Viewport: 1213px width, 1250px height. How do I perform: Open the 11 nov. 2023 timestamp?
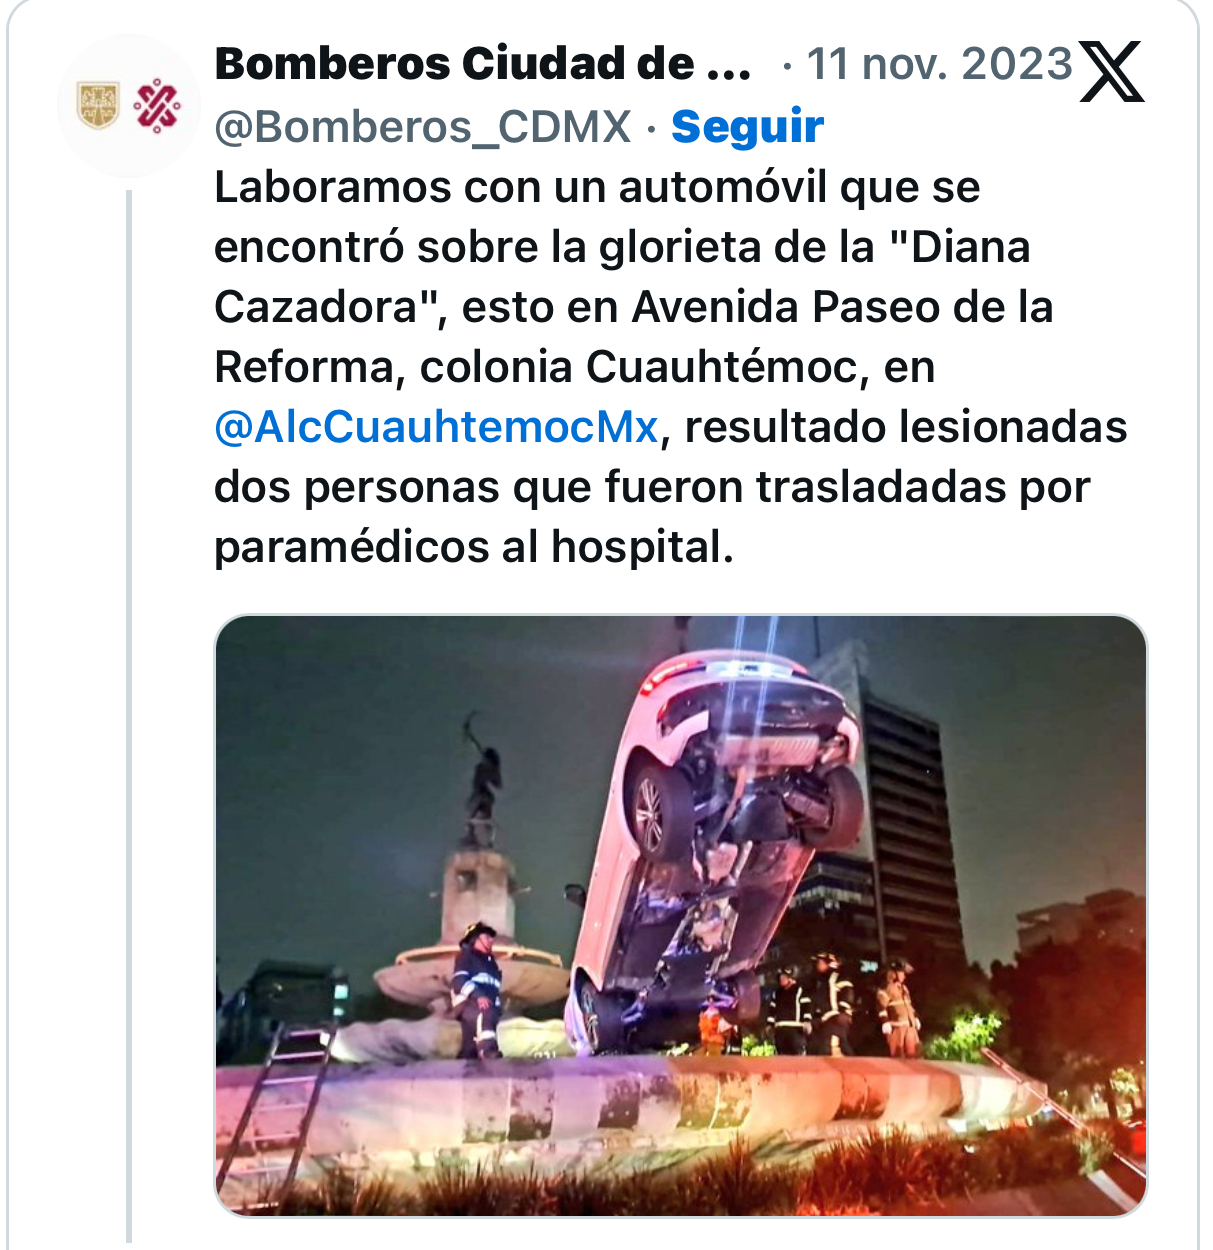click(x=939, y=65)
